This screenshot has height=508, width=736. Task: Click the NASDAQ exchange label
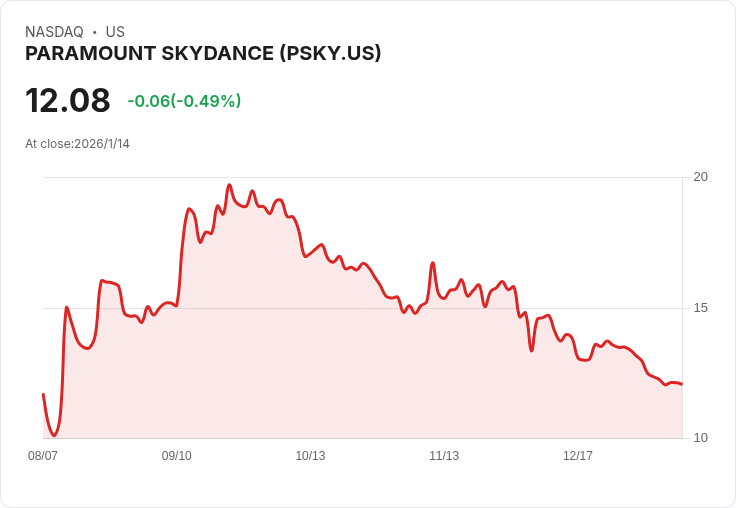pos(54,32)
